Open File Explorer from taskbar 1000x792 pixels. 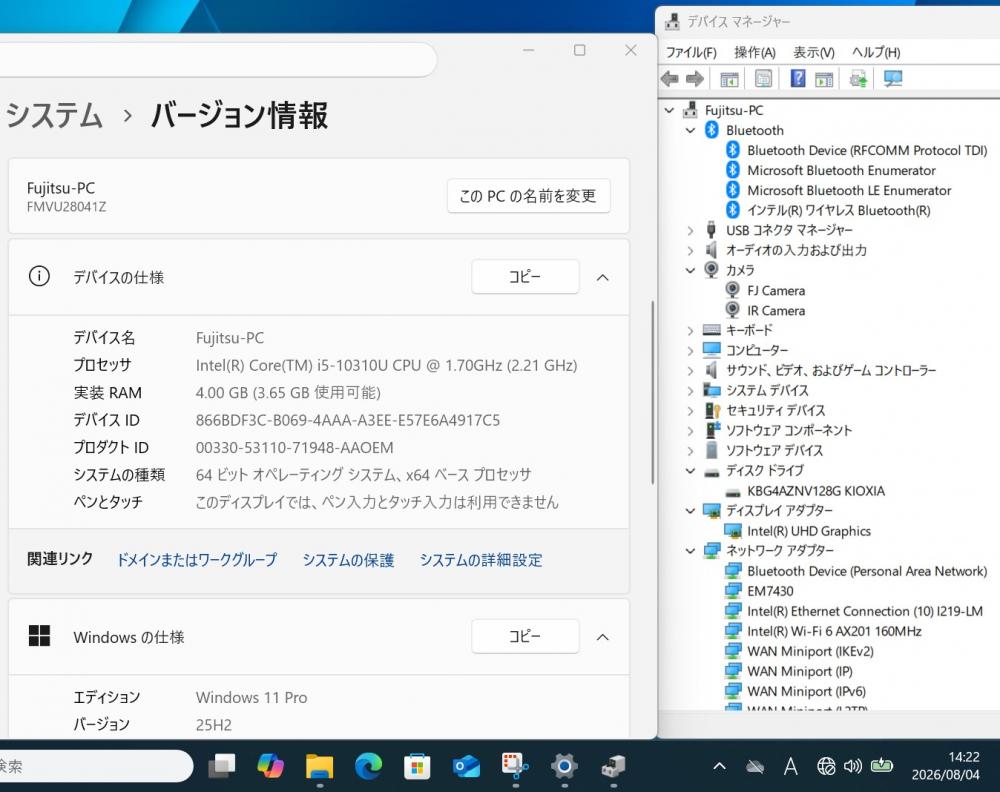(x=320, y=765)
